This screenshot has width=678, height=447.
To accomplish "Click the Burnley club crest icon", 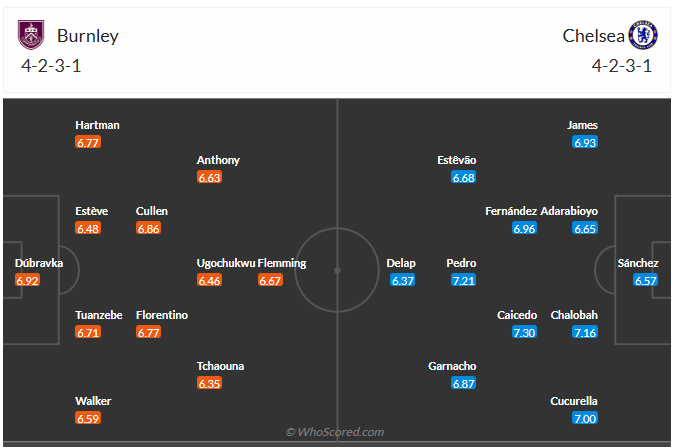I will point(33,36).
